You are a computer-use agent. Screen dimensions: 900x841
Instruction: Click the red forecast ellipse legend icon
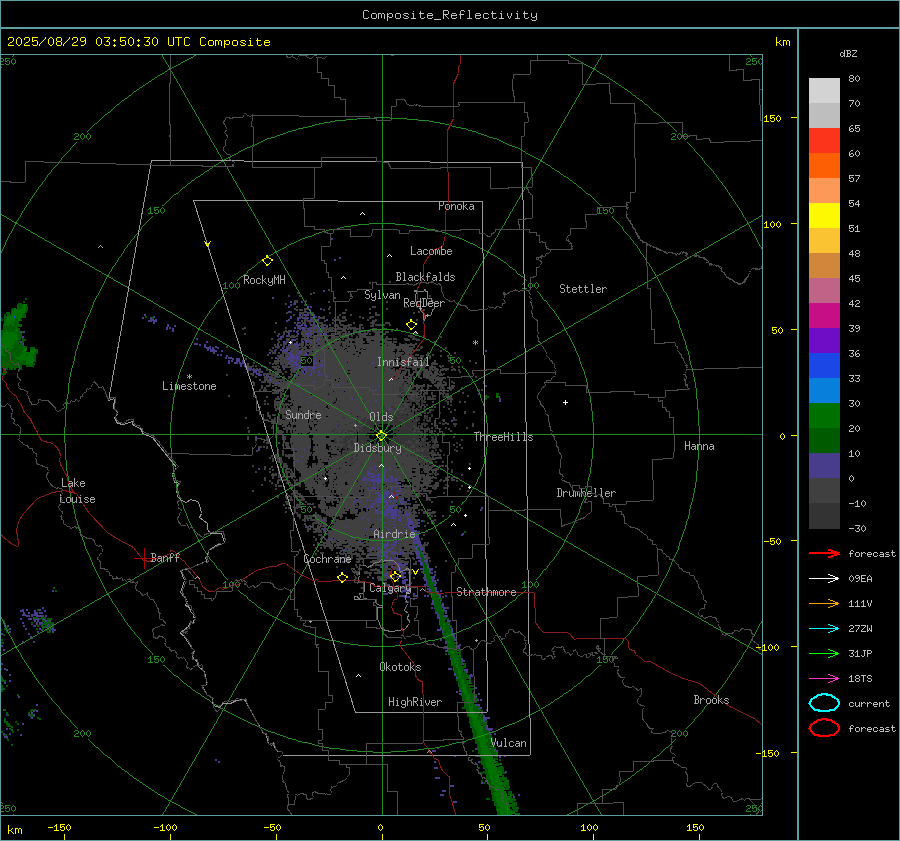(x=824, y=728)
